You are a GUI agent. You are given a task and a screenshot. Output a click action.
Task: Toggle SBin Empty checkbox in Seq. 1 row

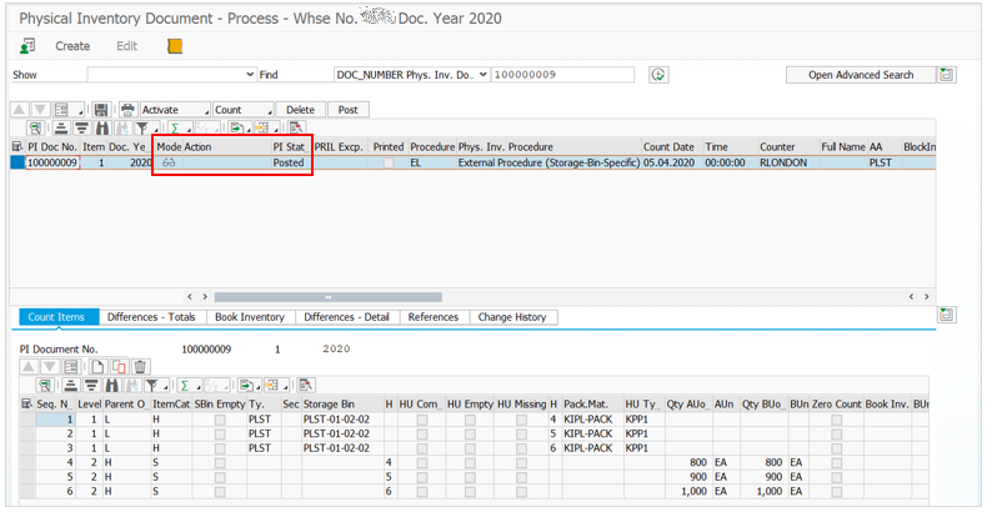tap(220, 419)
